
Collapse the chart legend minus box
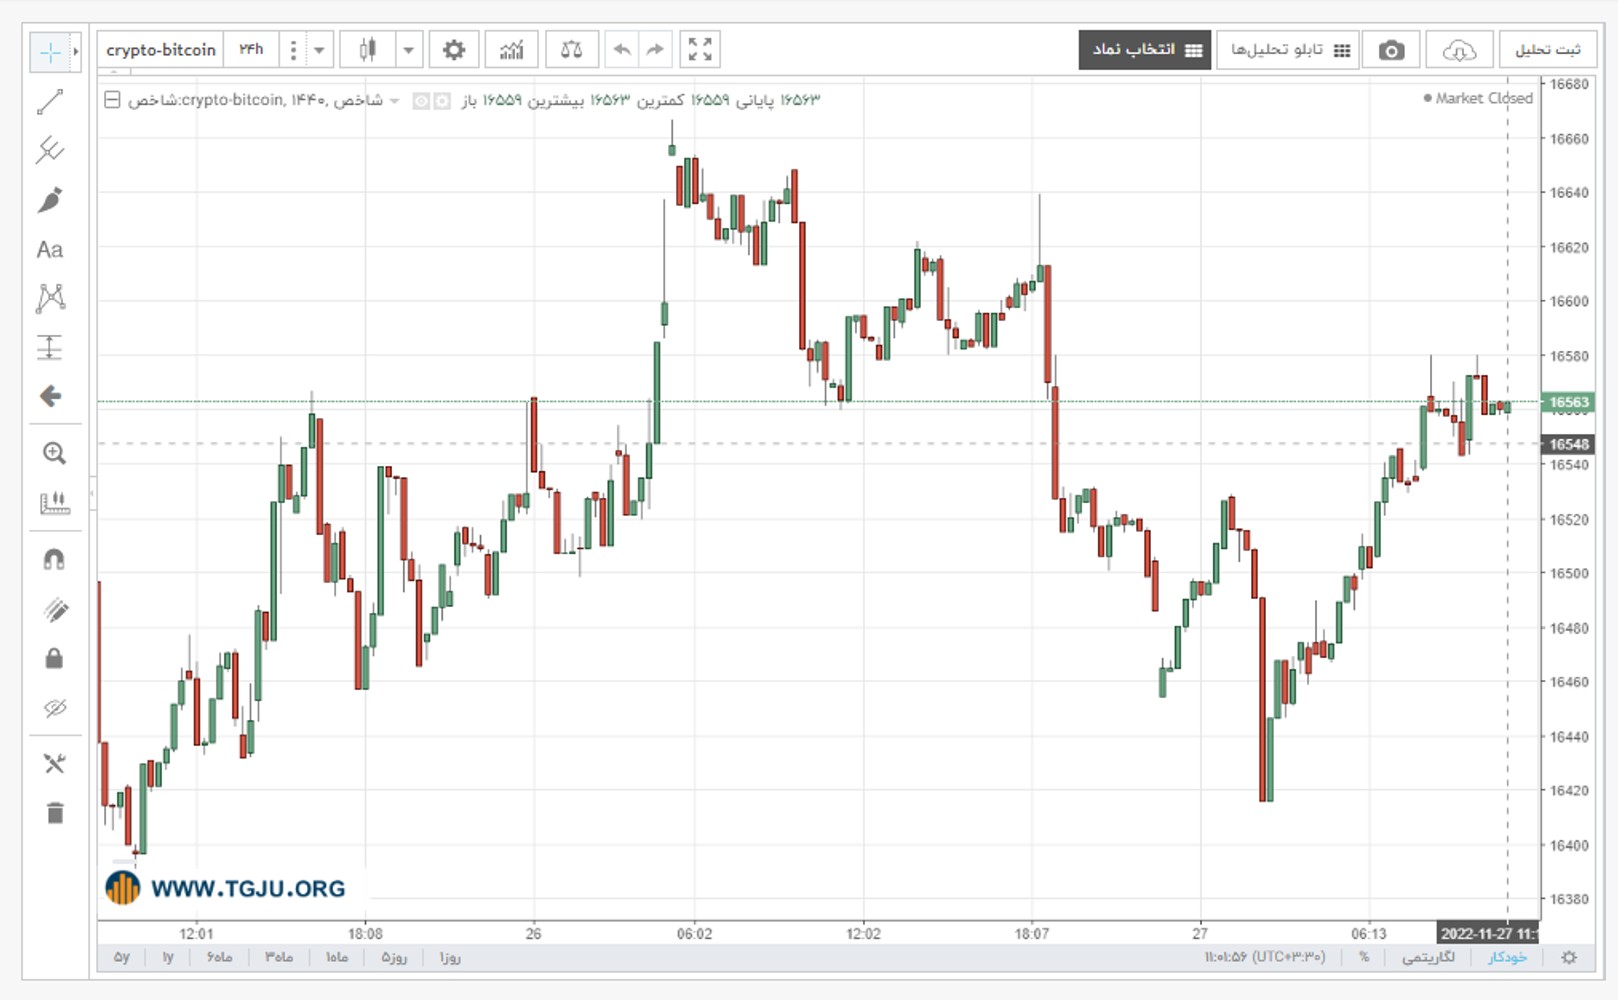(x=113, y=99)
